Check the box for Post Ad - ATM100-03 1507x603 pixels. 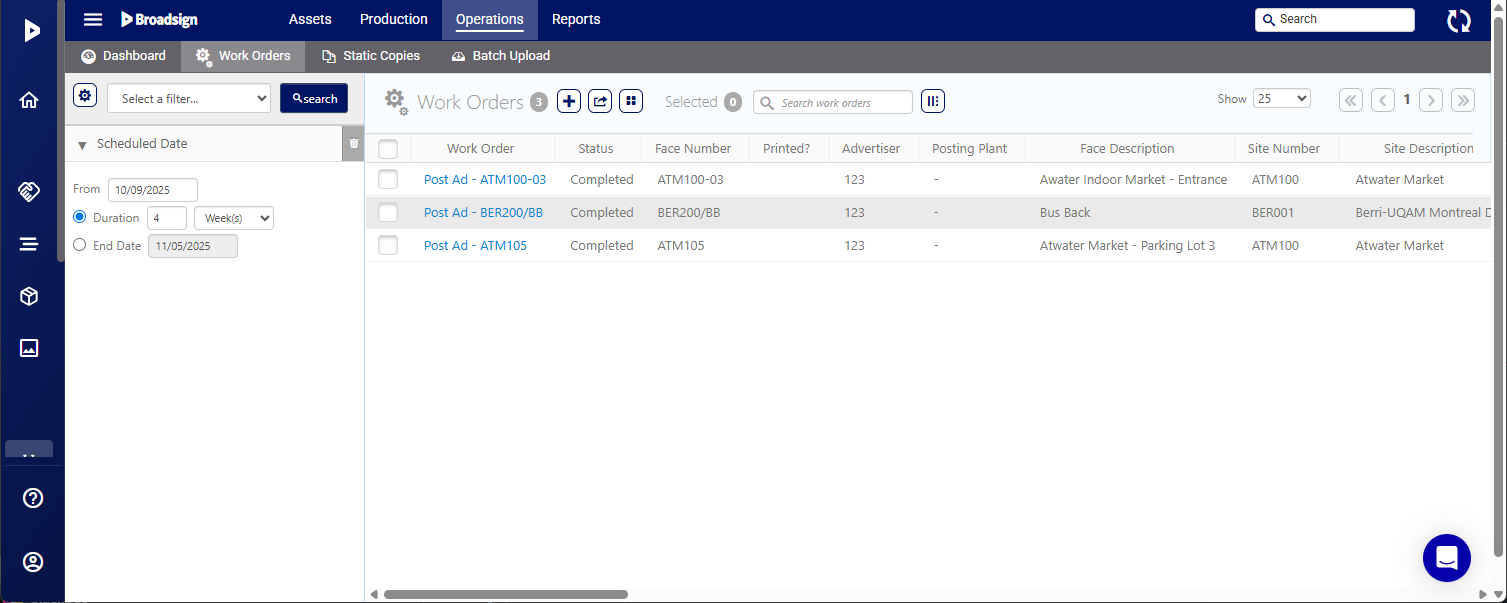[x=388, y=180]
